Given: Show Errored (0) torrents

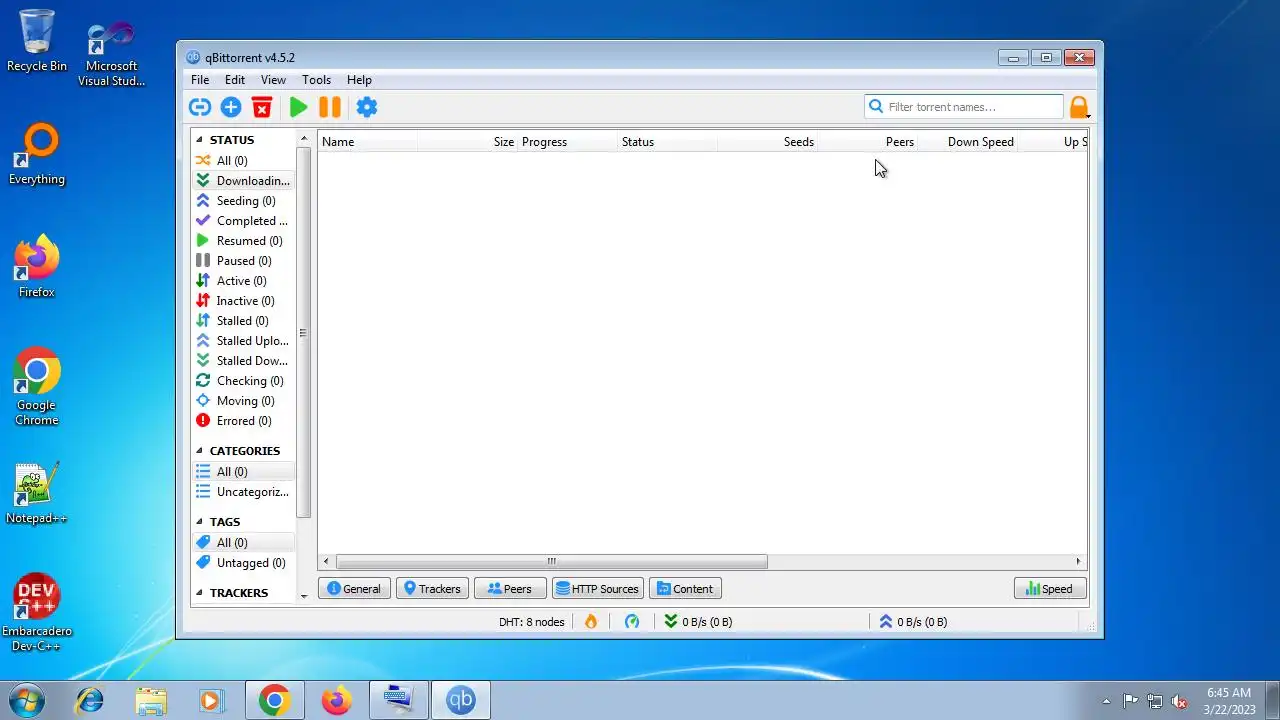Looking at the screenshot, I should tap(243, 420).
